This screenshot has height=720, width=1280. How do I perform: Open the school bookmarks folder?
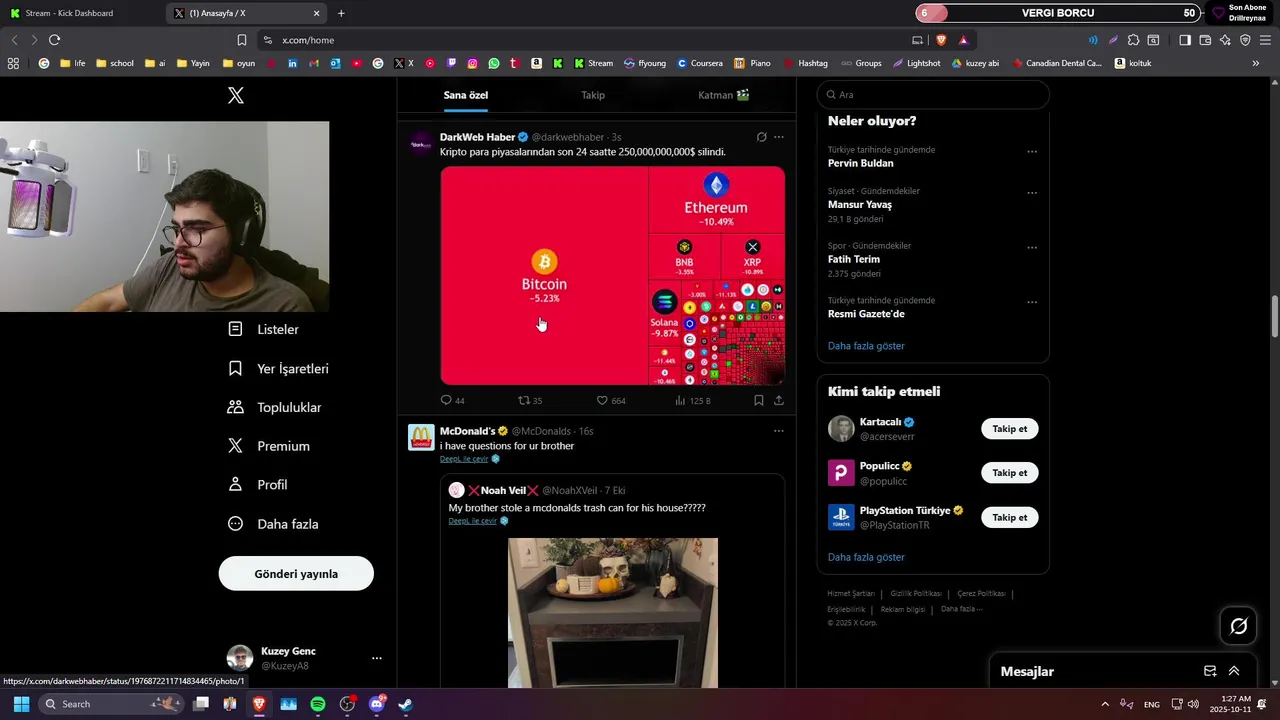coord(115,63)
